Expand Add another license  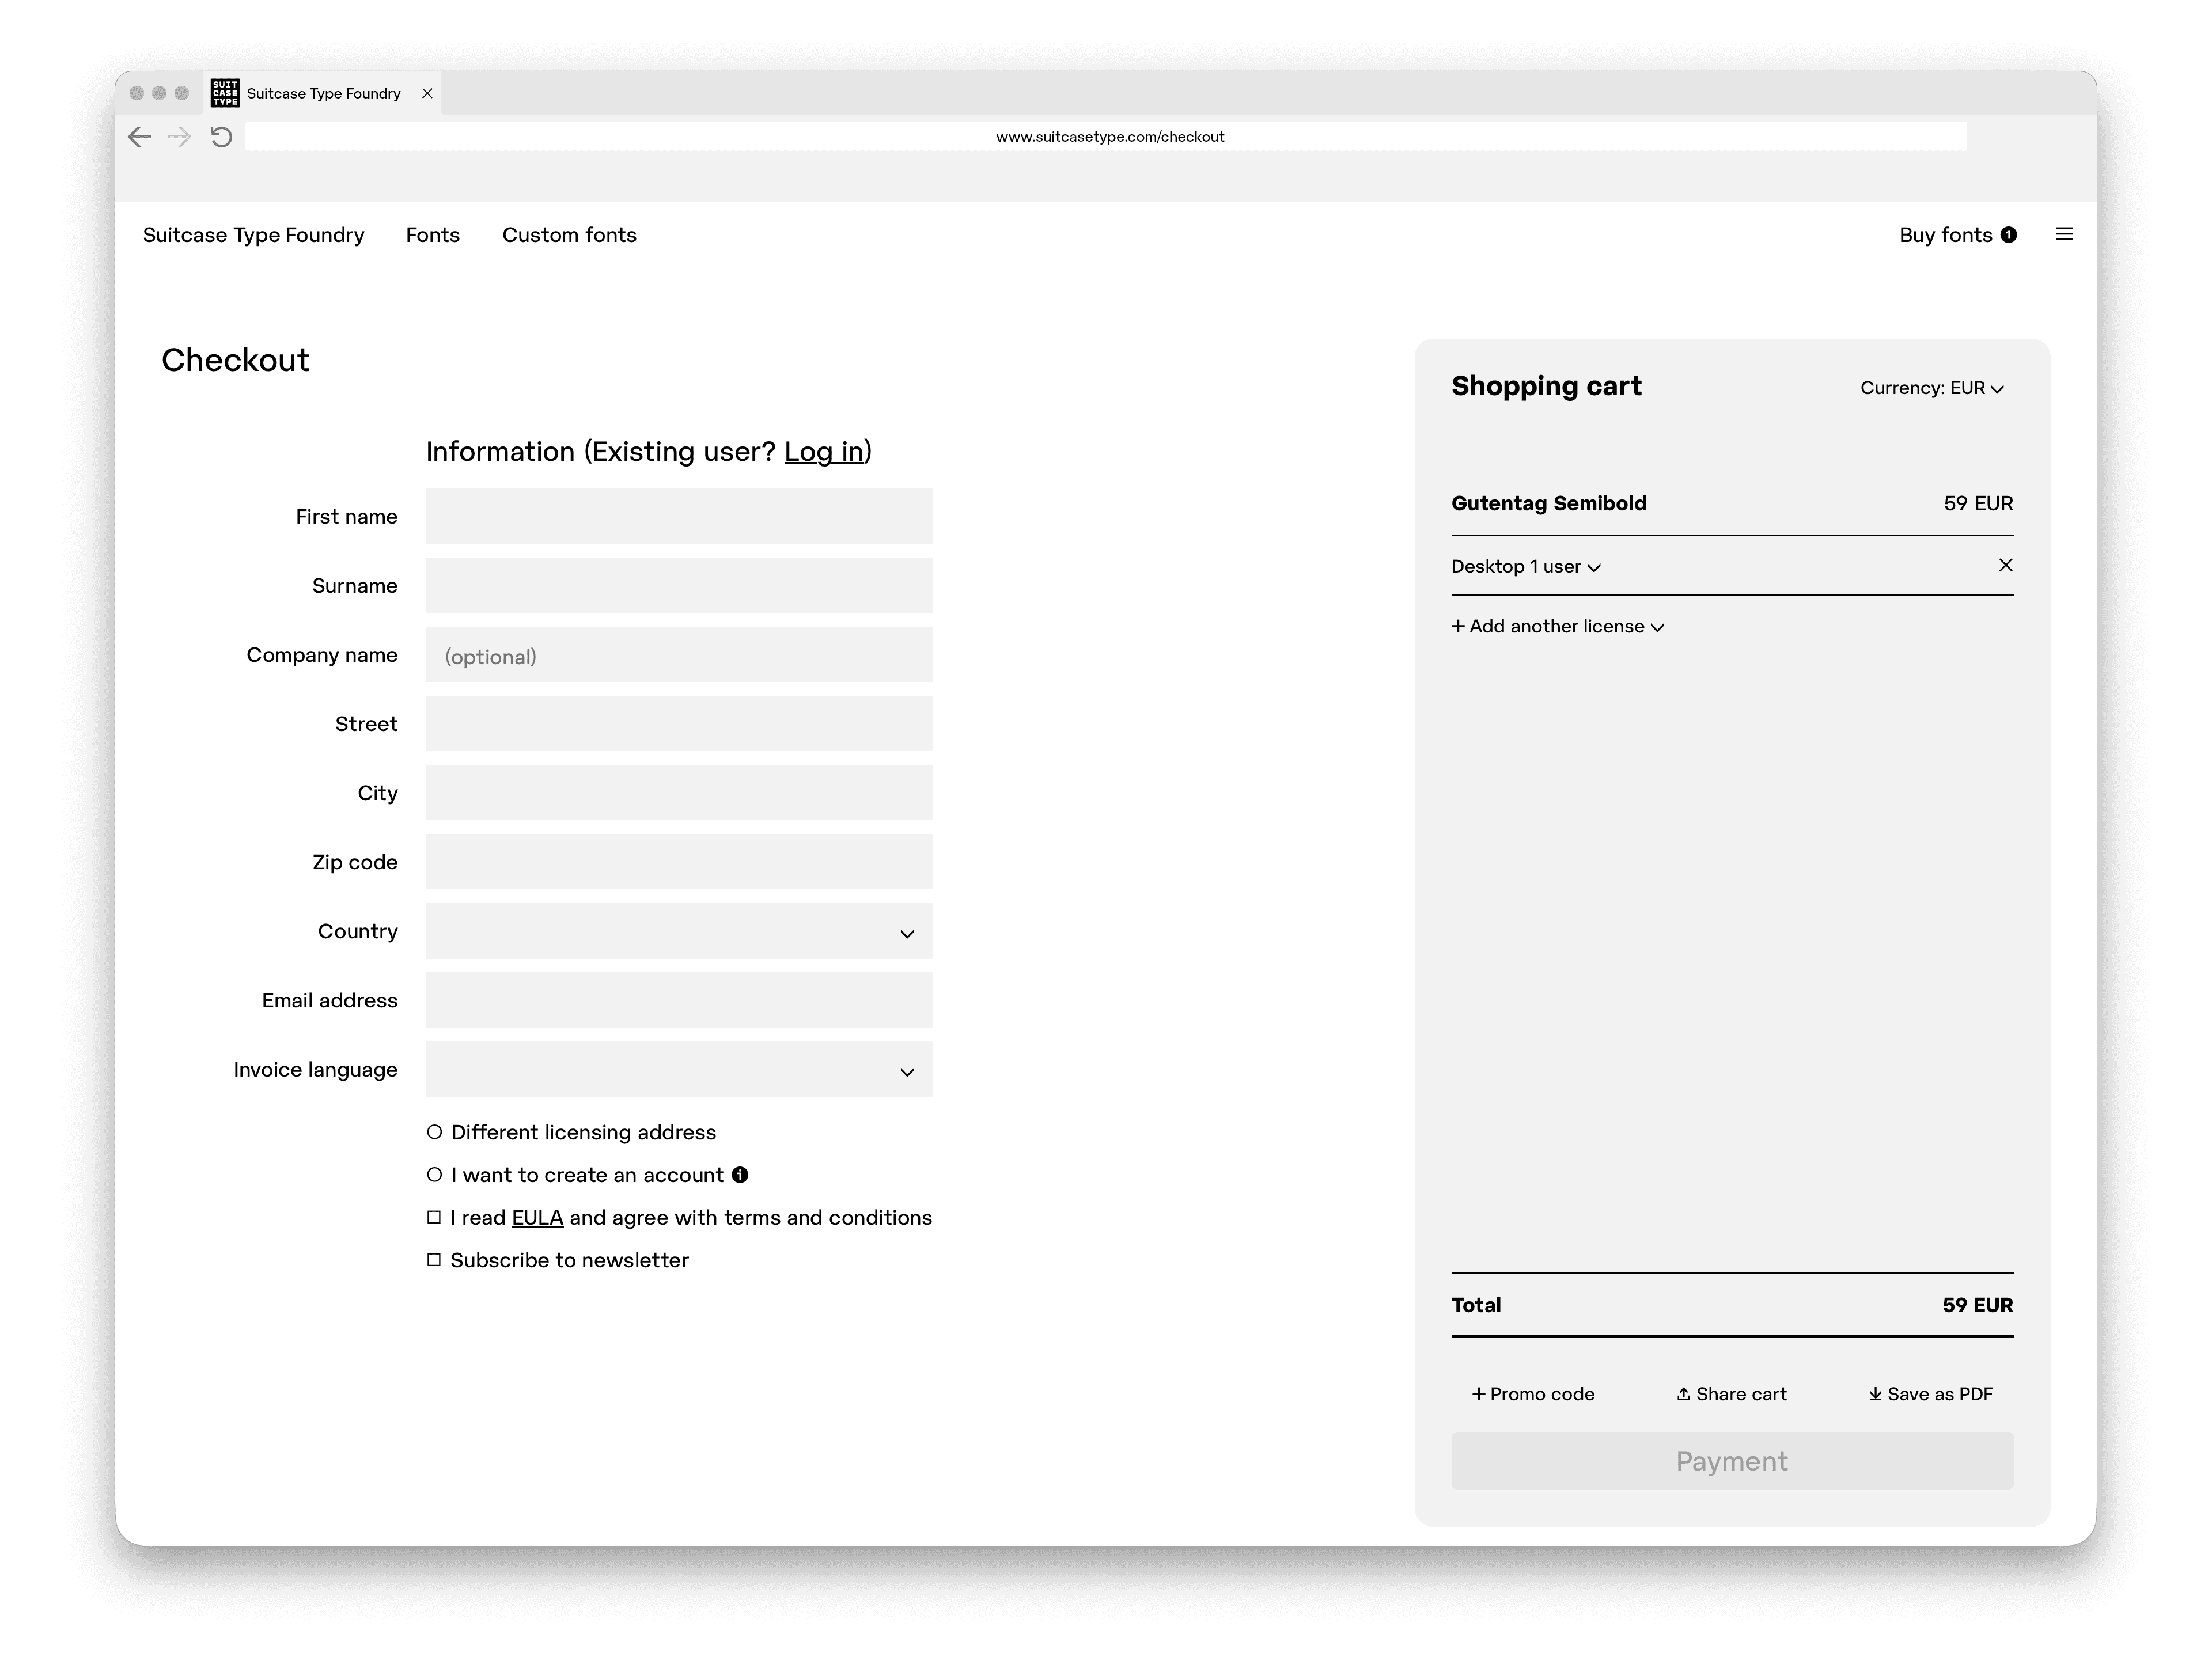point(1557,626)
